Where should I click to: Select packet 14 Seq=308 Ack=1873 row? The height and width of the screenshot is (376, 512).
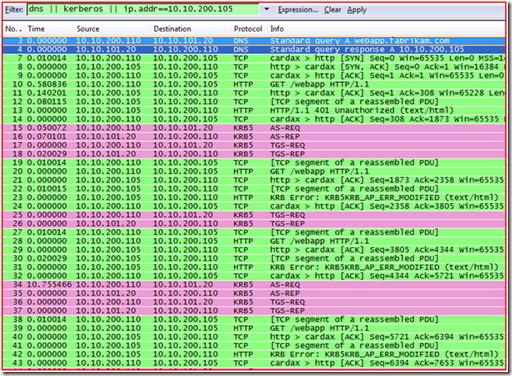coord(254,119)
